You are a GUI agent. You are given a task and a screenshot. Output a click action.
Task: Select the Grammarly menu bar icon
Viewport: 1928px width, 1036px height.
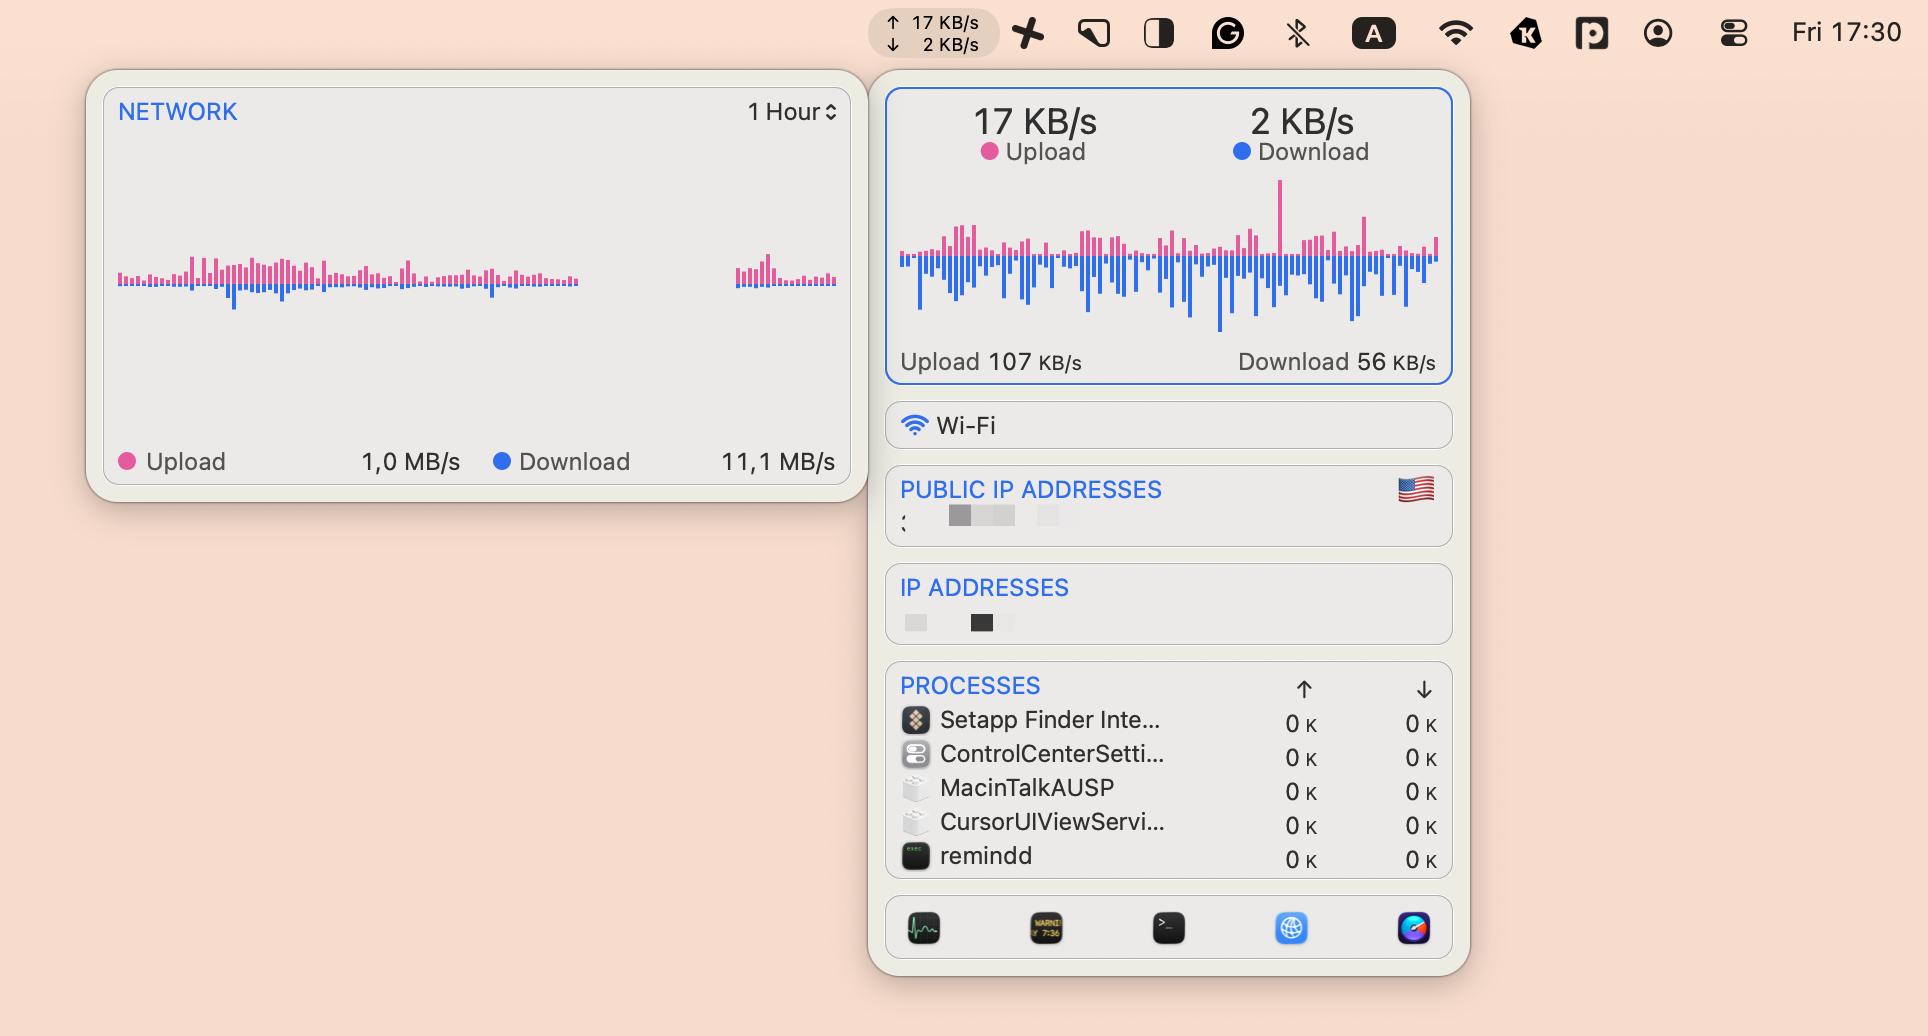1228,32
